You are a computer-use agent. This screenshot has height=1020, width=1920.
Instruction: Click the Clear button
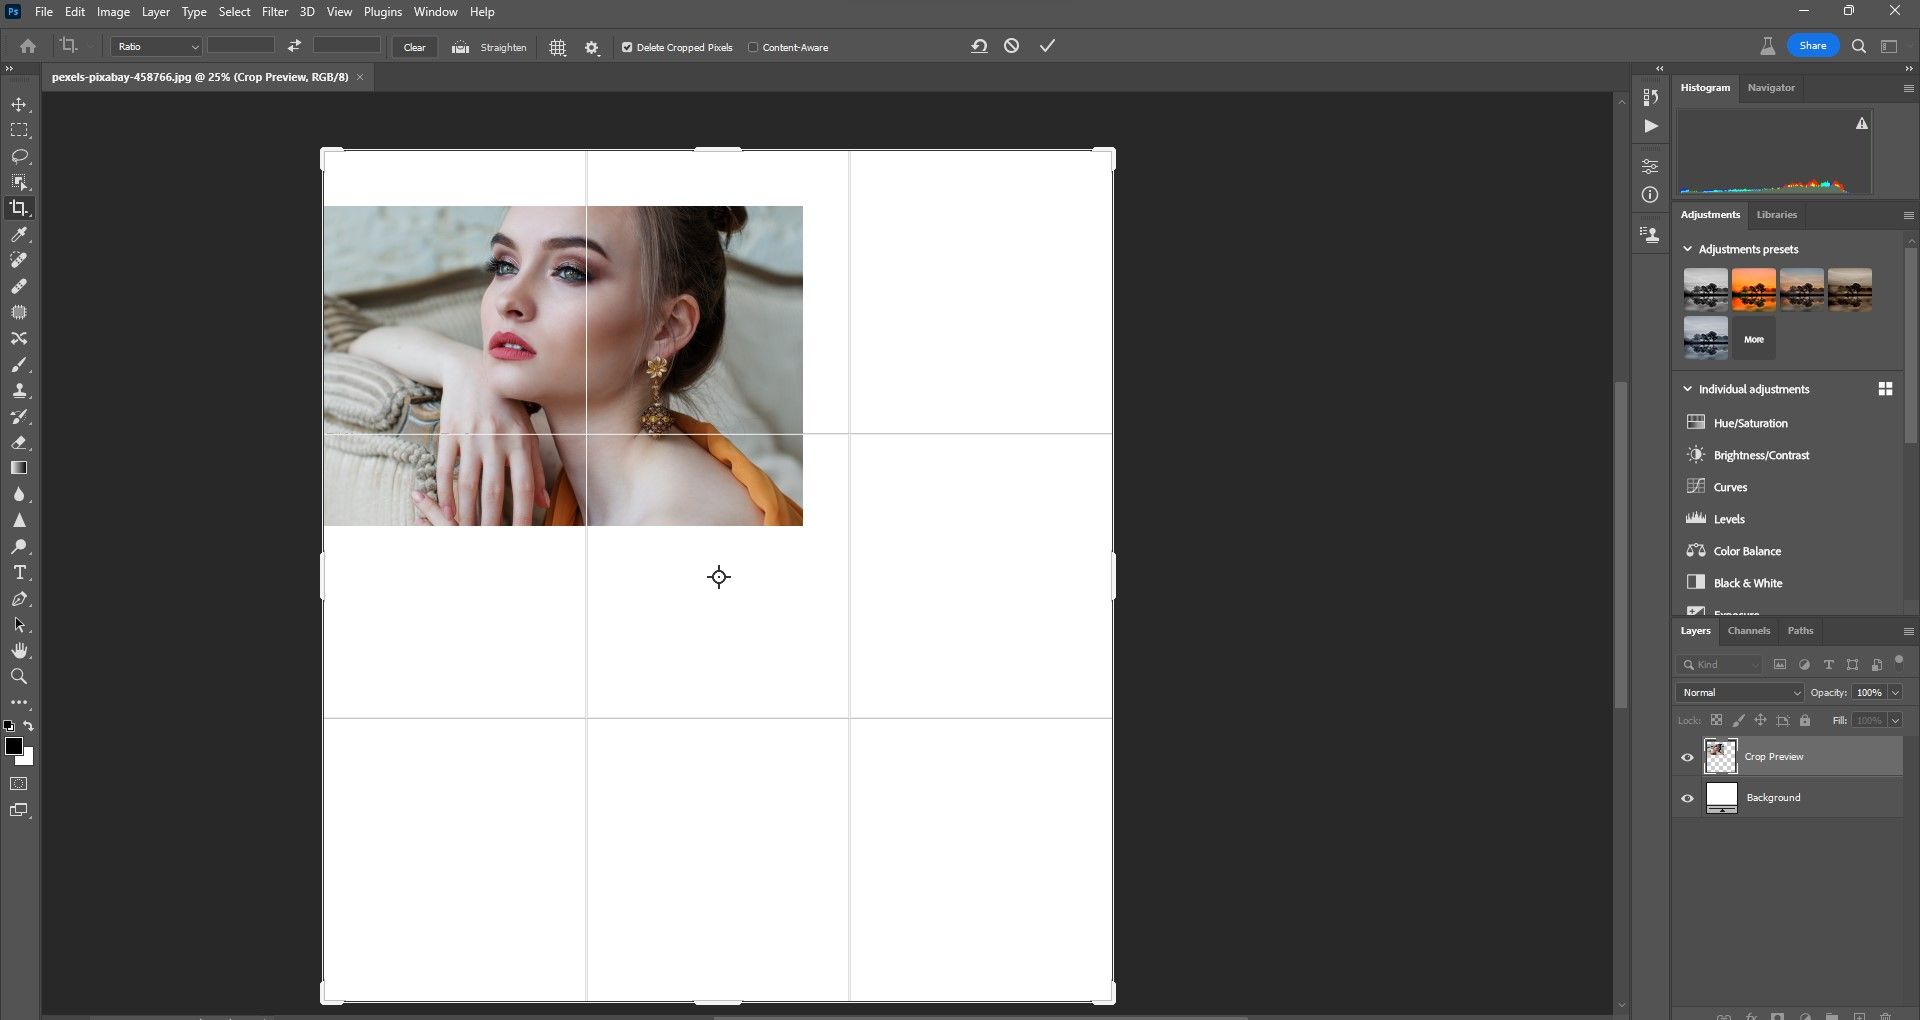click(x=414, y=47)
